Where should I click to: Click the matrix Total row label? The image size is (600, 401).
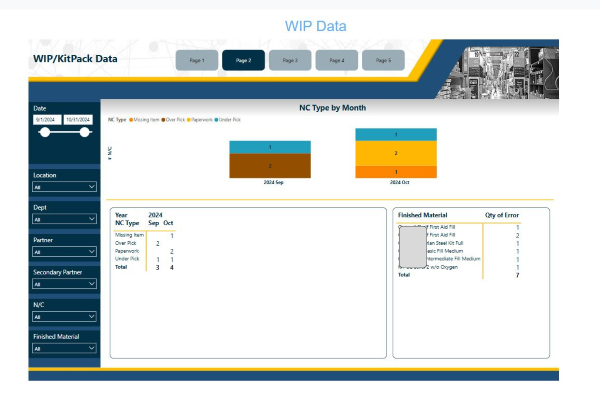point(121,267)
